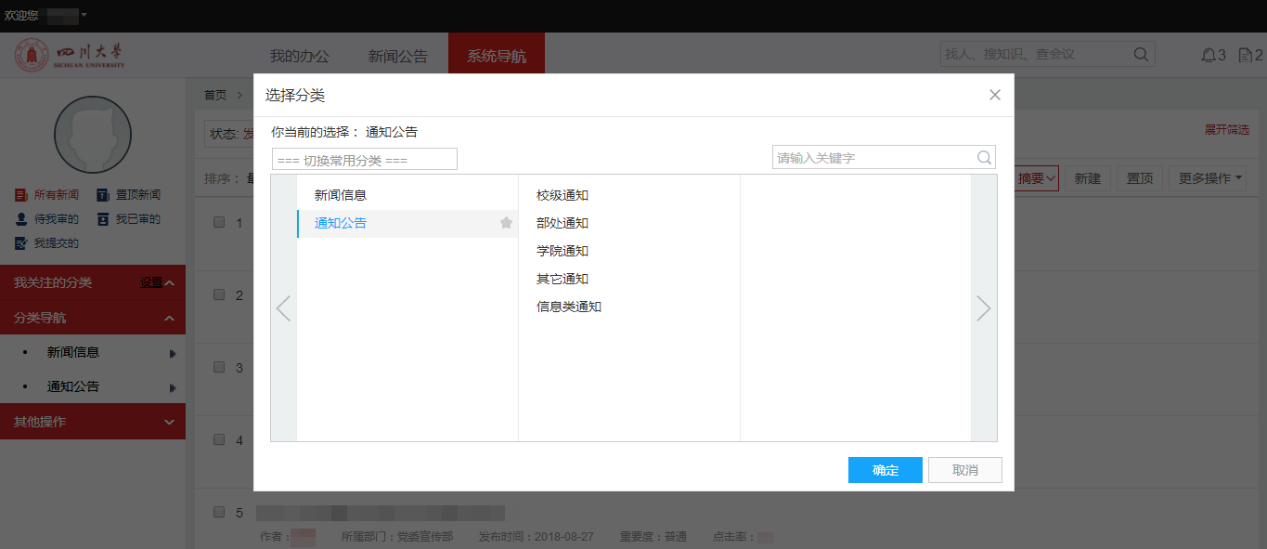The image size is (1267, 549).
Task: Expand 其他操作 section
Action: [169, 422]
